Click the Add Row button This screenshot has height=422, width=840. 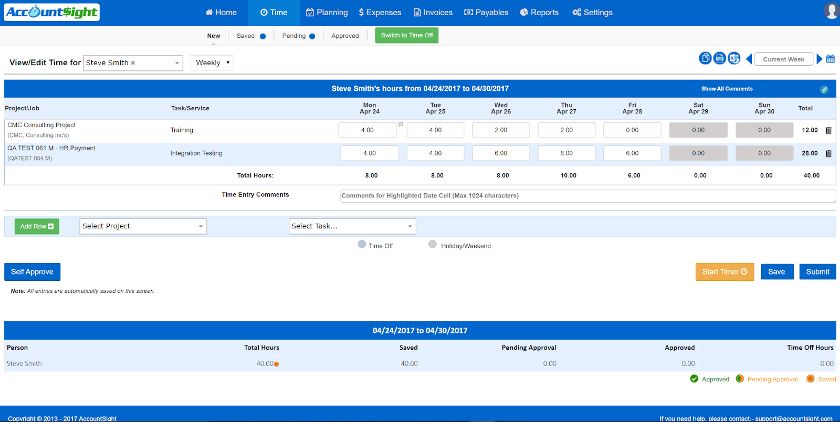click(37, 227)
